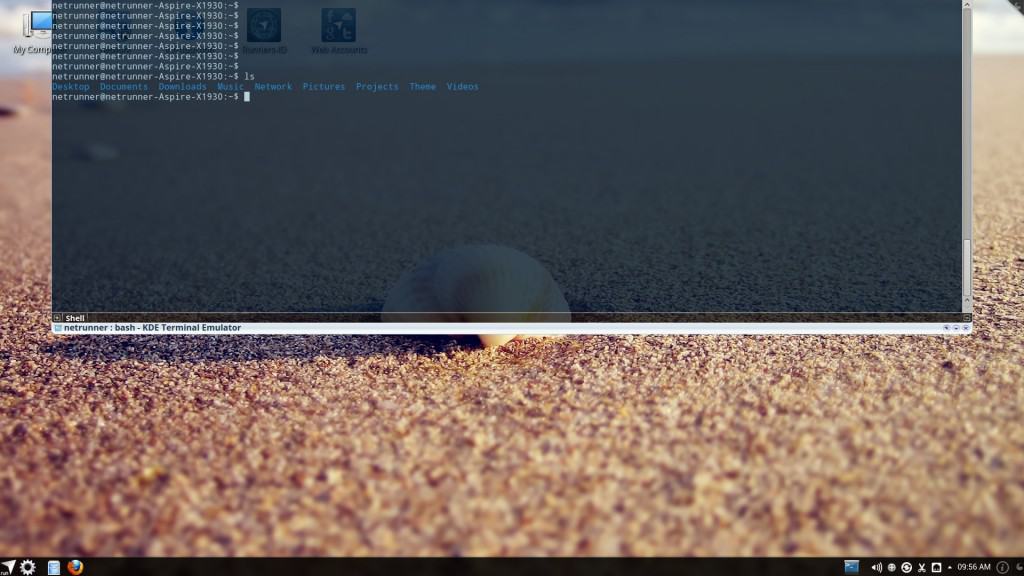
Task: Click the Desktop folder name in ls output
Action: pyautogui.click(x=71, y=86)
